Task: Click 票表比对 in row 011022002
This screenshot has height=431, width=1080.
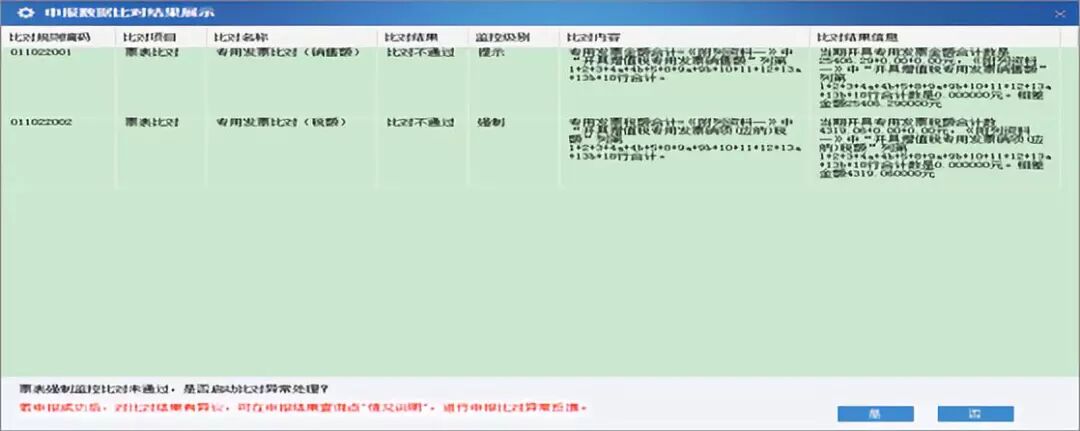Action: click(152, 122)
